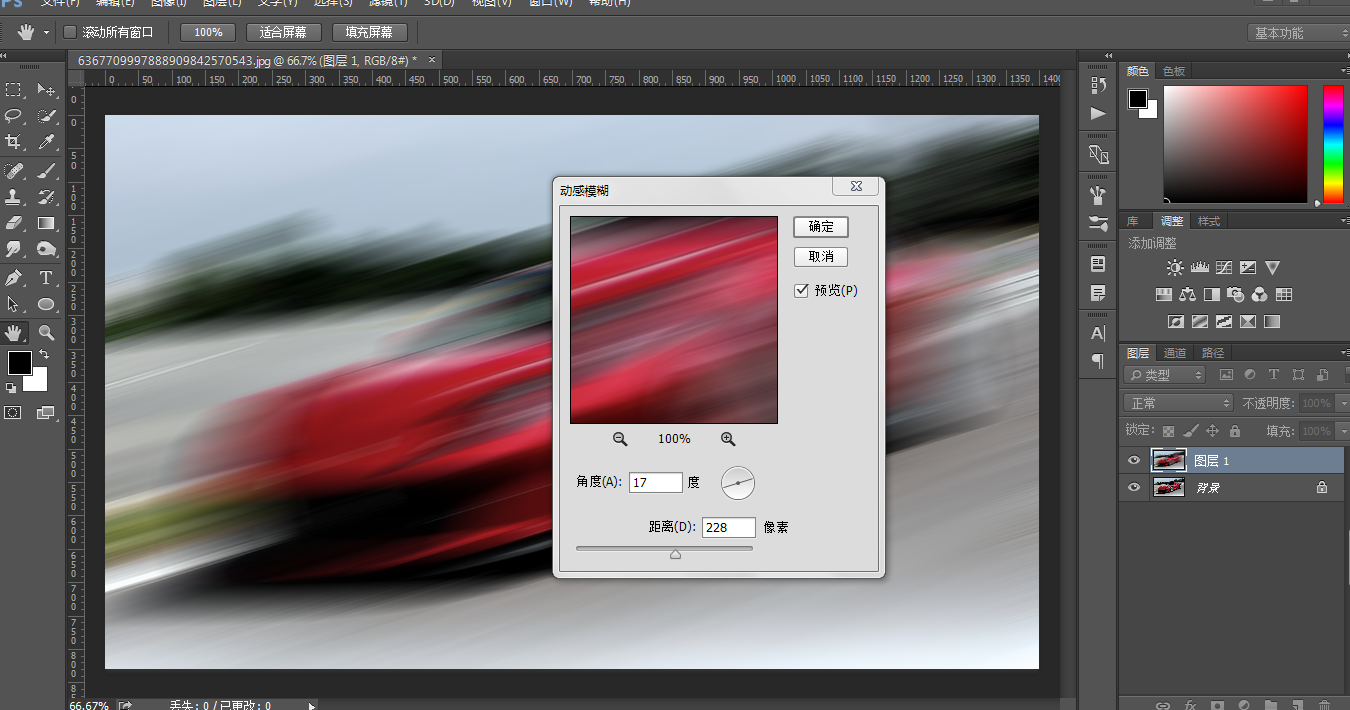
Task: Open the 基本功能 workspace dropdown
Action: (1298, 33)
